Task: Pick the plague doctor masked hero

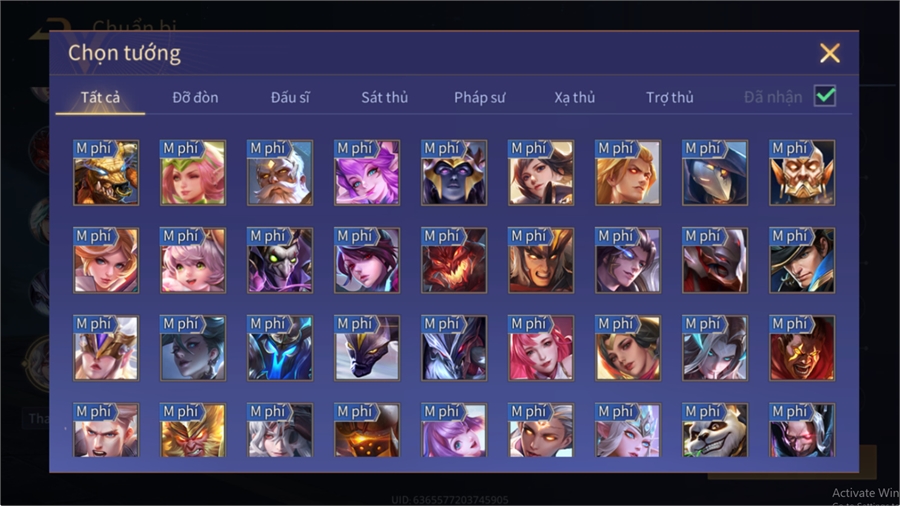Action: (x=280, y=260)
